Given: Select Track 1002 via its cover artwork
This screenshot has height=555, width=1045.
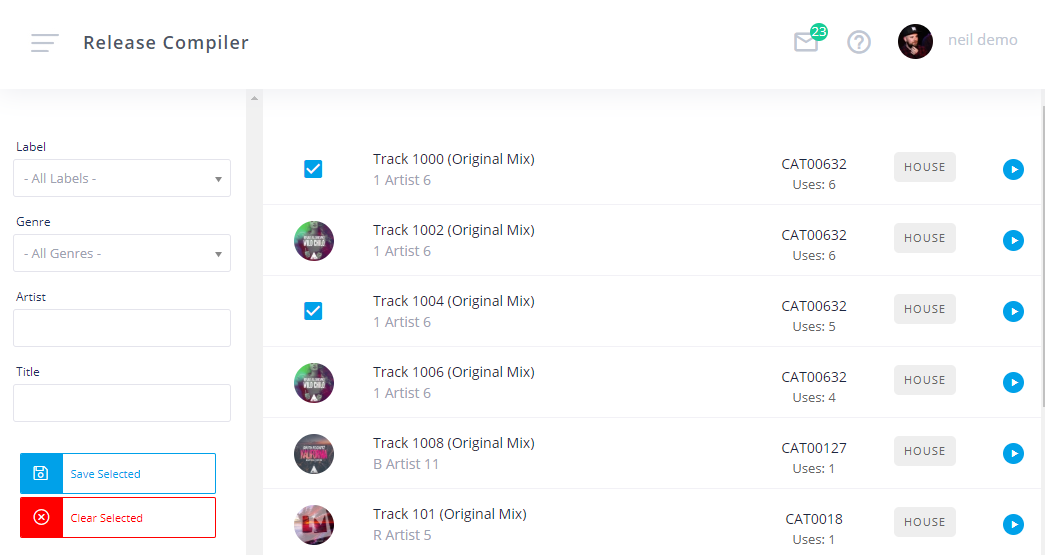Looking at the screenshot, I should 314,241.
